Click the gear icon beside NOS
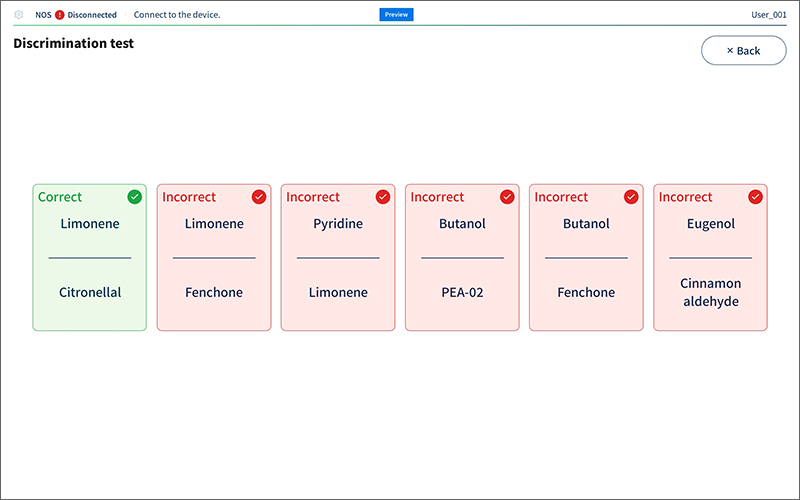 18,15
